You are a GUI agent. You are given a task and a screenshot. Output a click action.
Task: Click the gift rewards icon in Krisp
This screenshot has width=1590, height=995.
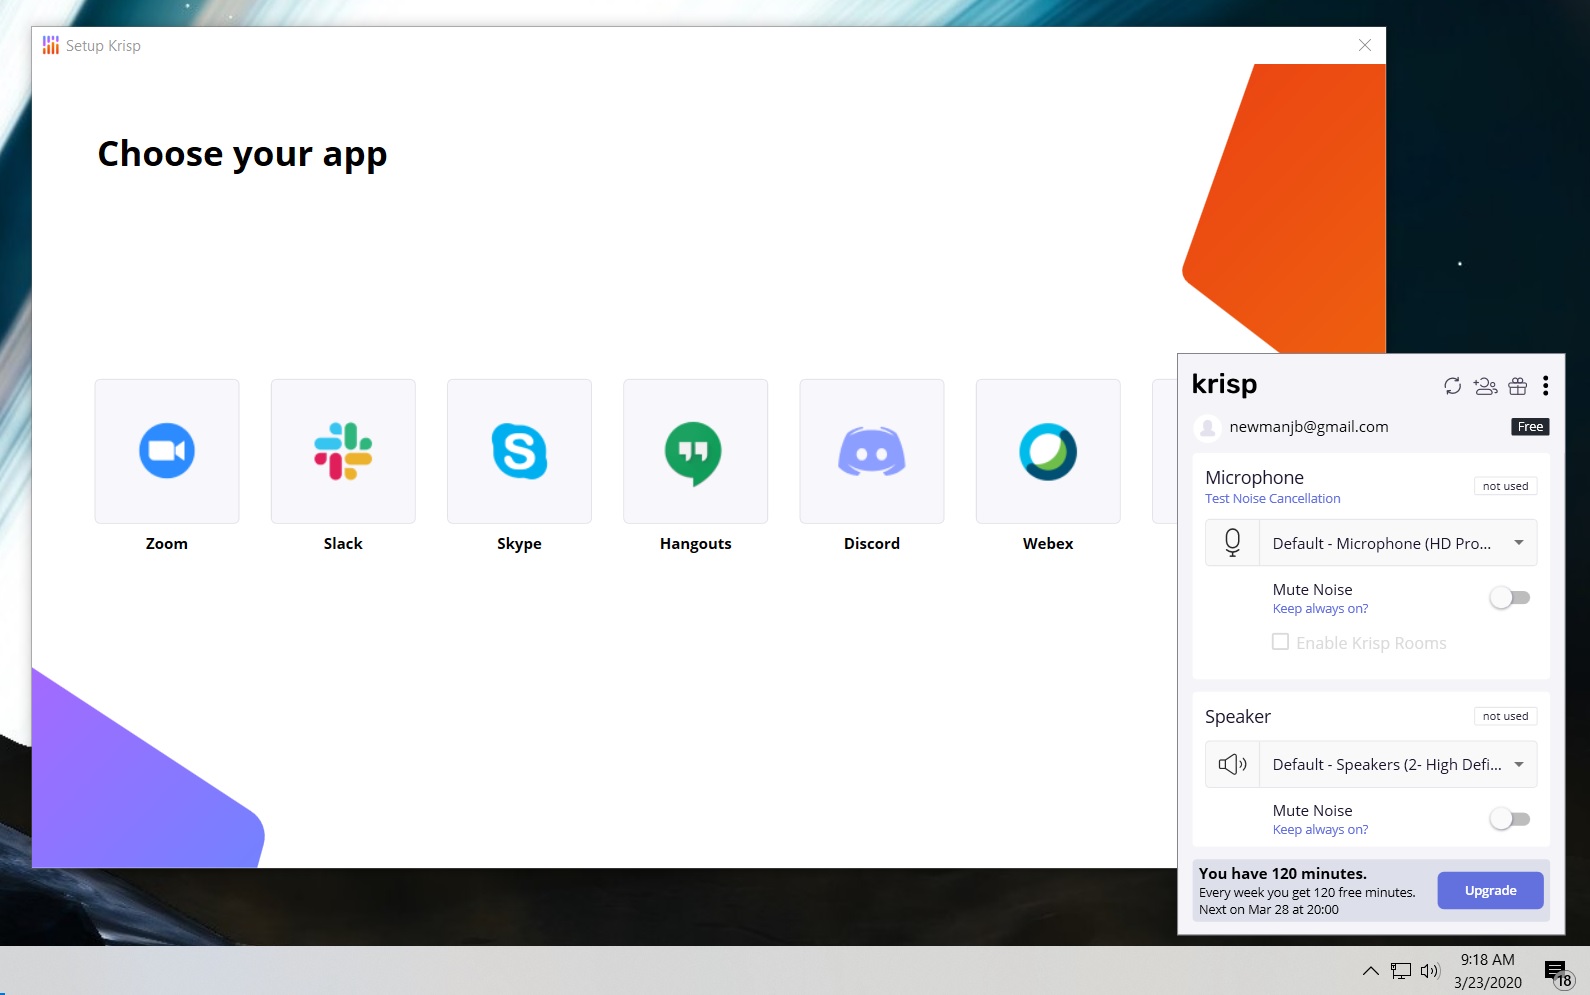1518,386
